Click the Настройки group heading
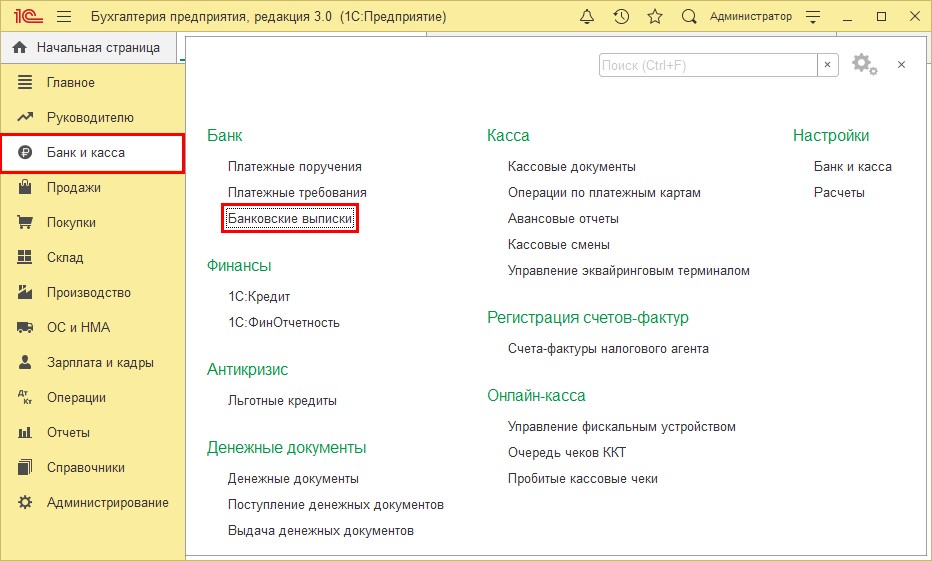The image size is (932, 561). click(x=831, y=135)
